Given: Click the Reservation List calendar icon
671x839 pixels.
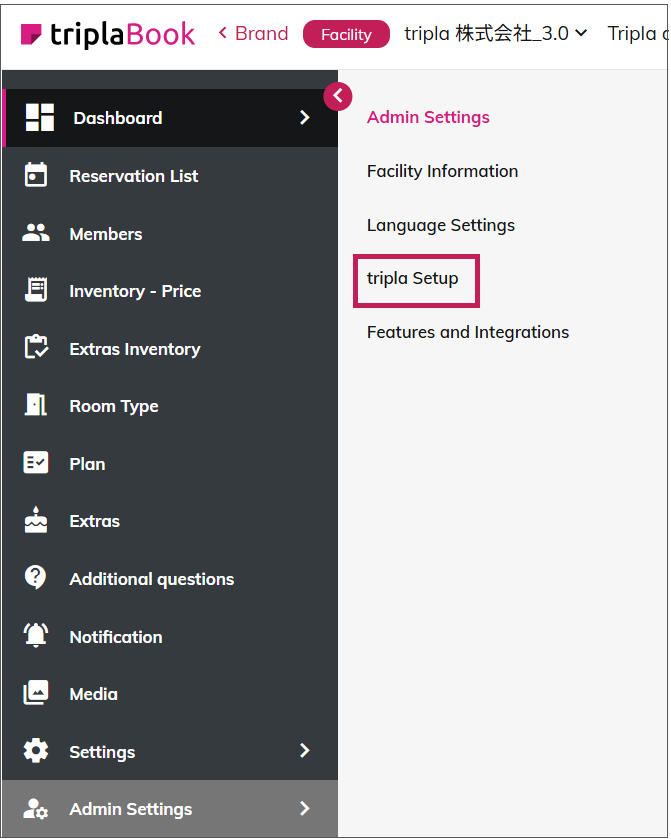Looking at the screenshot, I should [36, 176].
